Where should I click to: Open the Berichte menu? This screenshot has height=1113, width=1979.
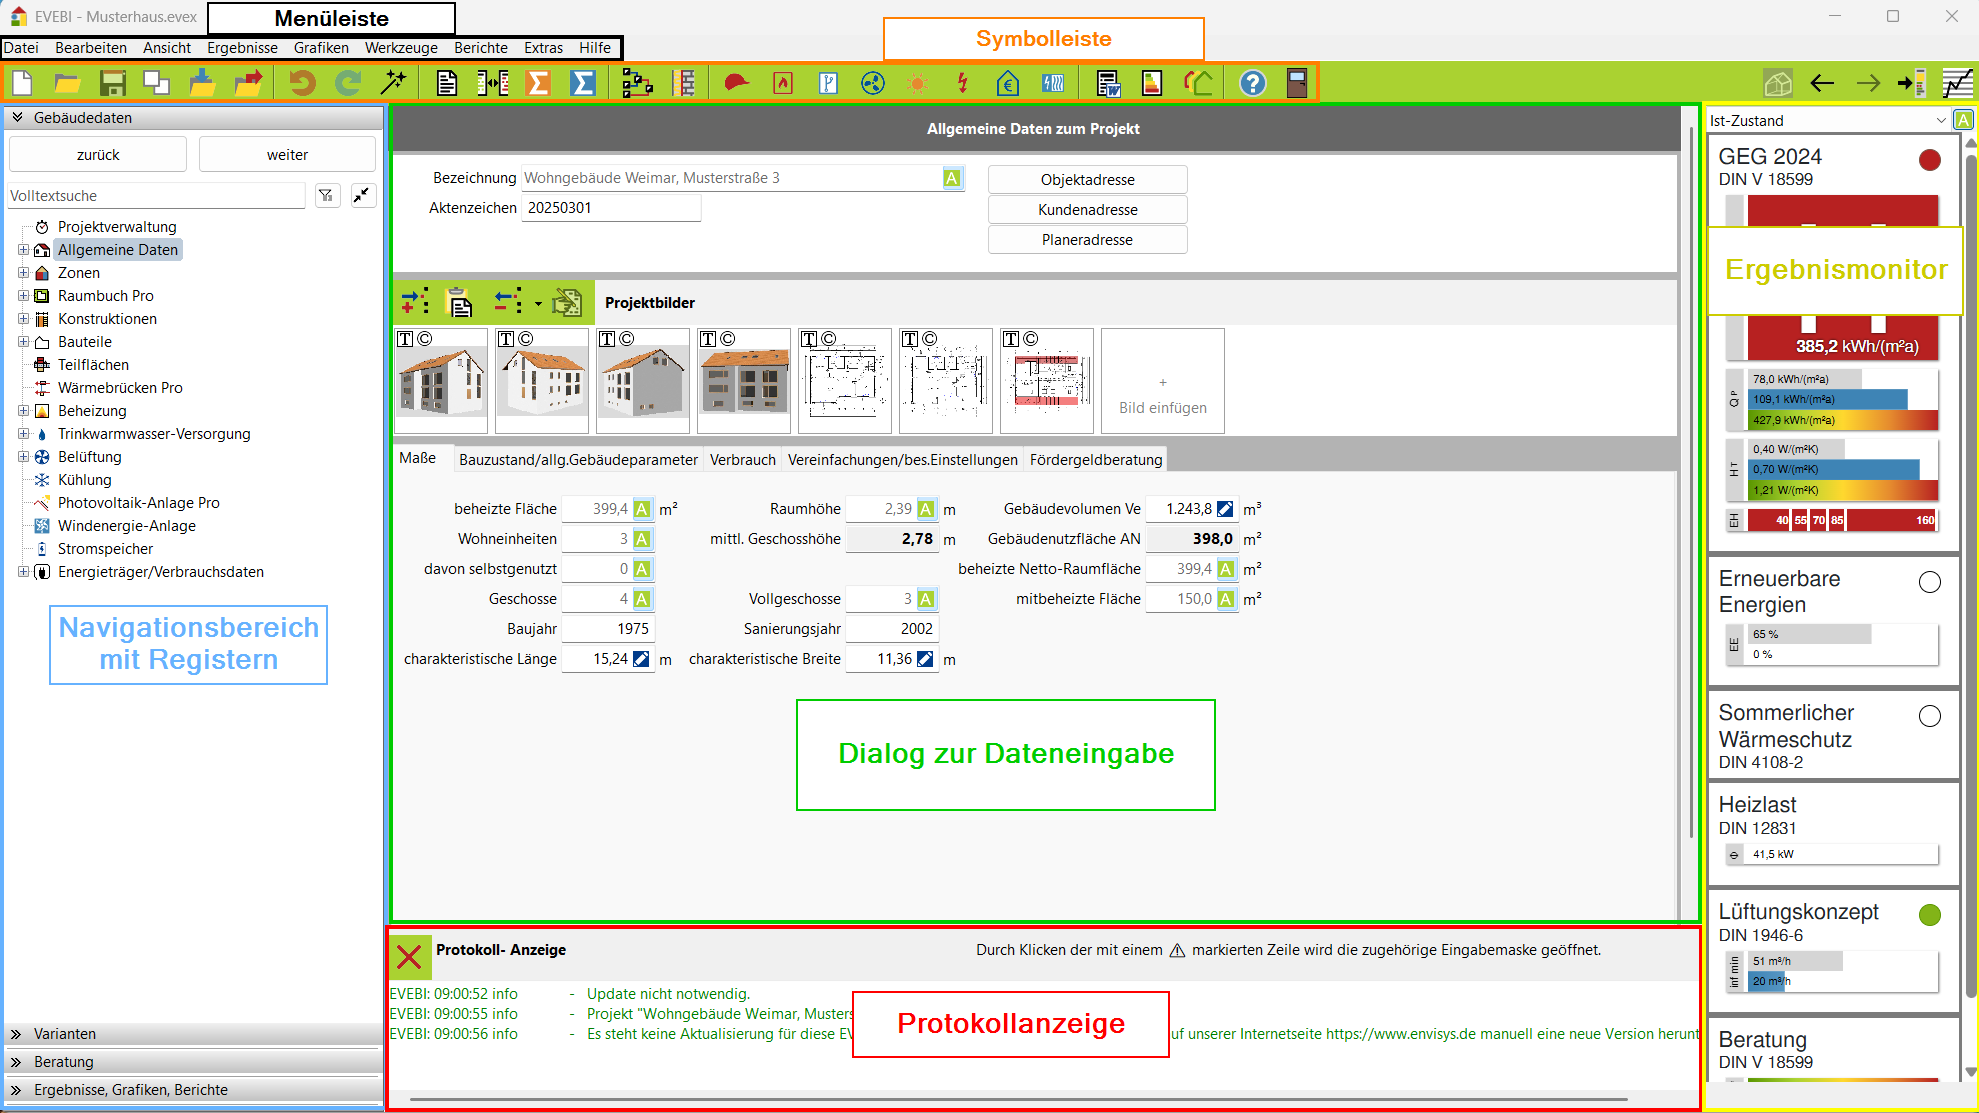(x=480, y=48)
